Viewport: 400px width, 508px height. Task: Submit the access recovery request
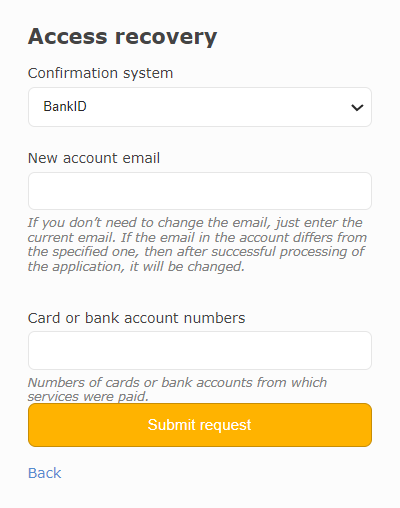(x=200, y=425)
